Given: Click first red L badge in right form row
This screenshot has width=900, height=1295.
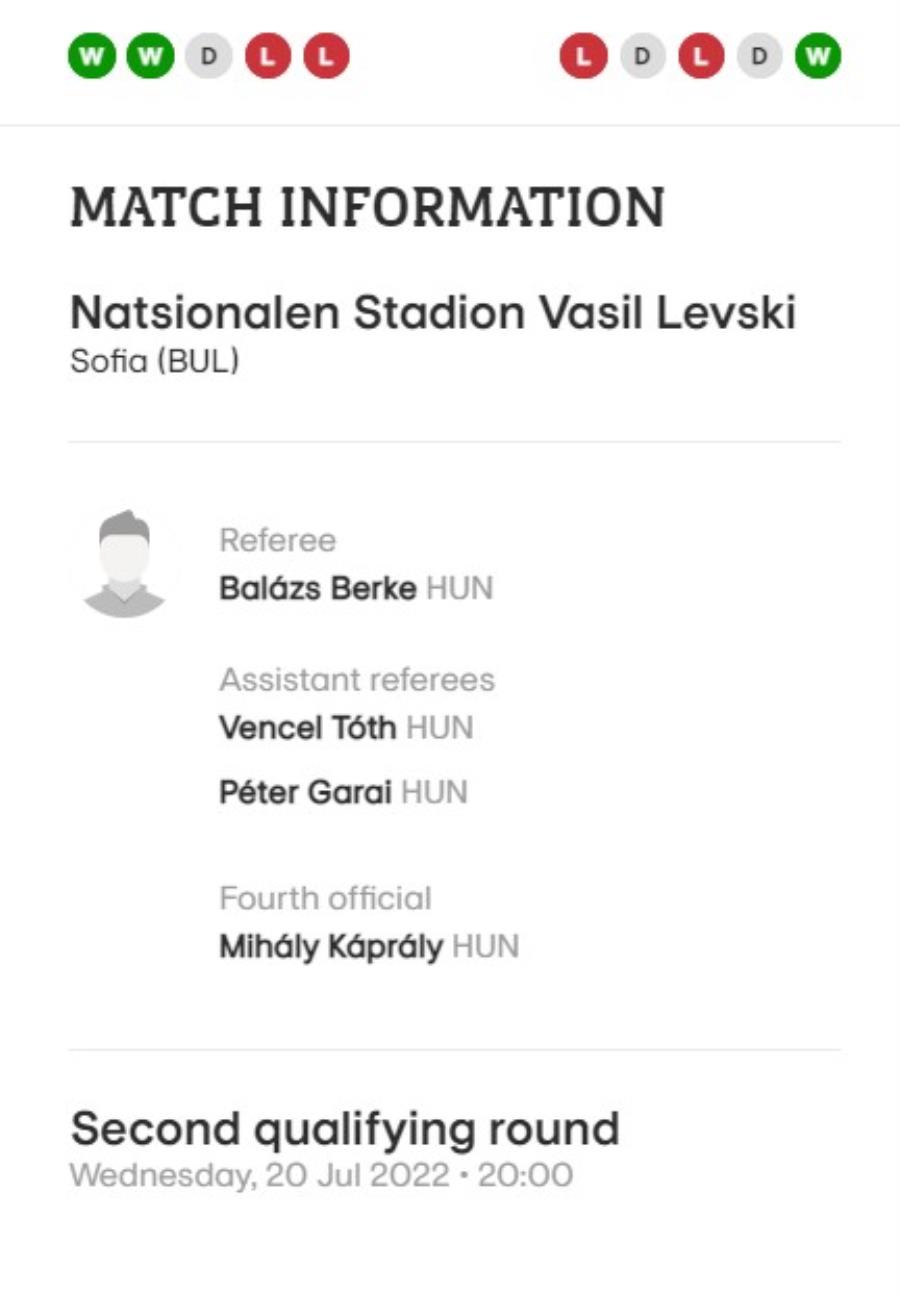Looking at the screenshot, I should pos(584,56).
